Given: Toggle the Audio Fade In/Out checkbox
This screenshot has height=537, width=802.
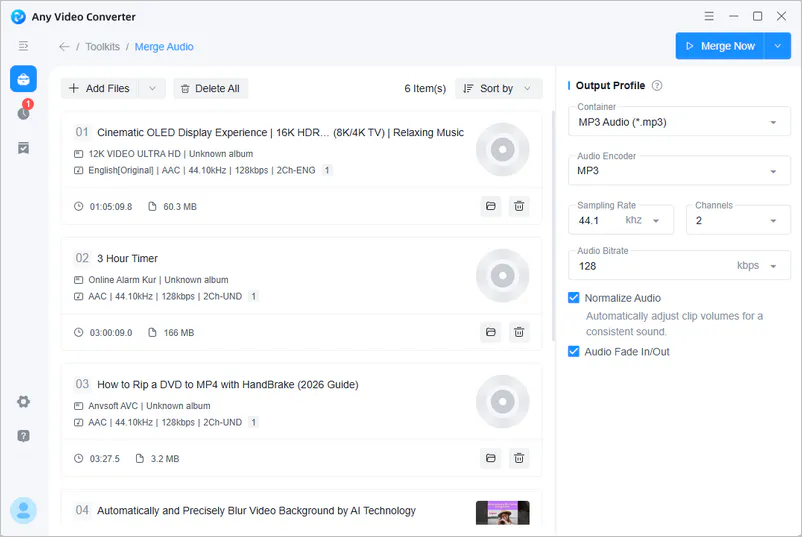Looking at the screenshot, I should [x=573, y=351].
